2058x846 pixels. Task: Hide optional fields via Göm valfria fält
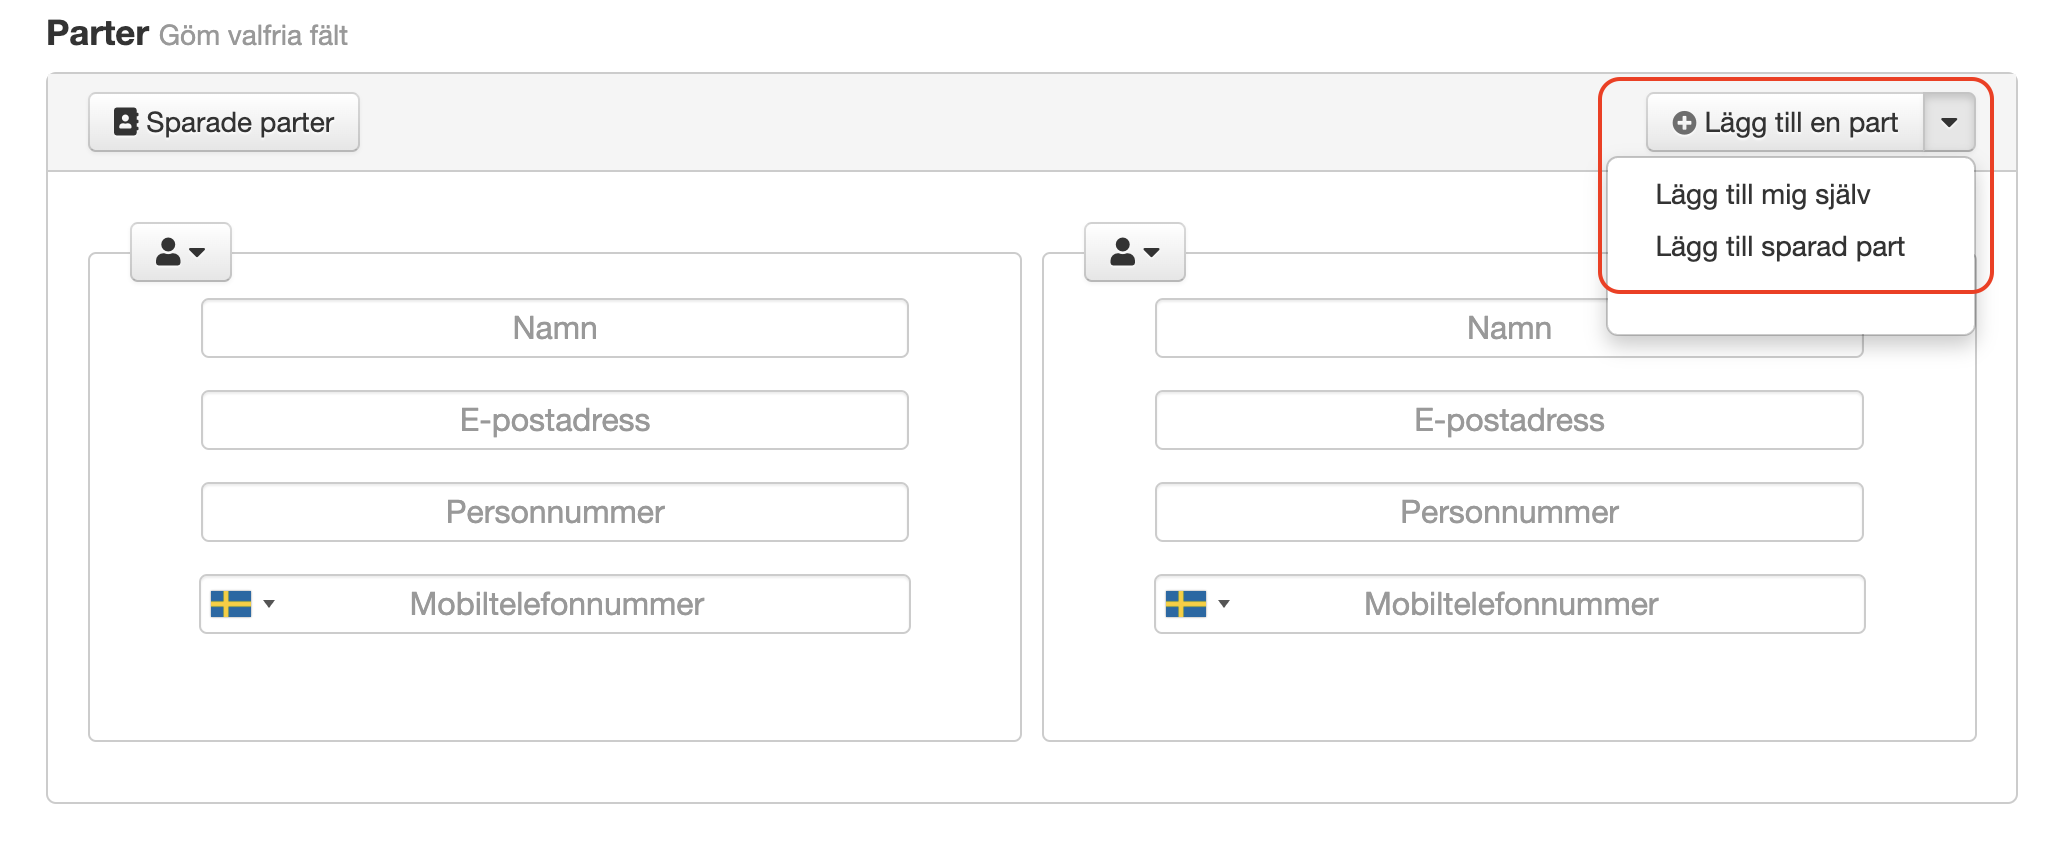[253, 36]
